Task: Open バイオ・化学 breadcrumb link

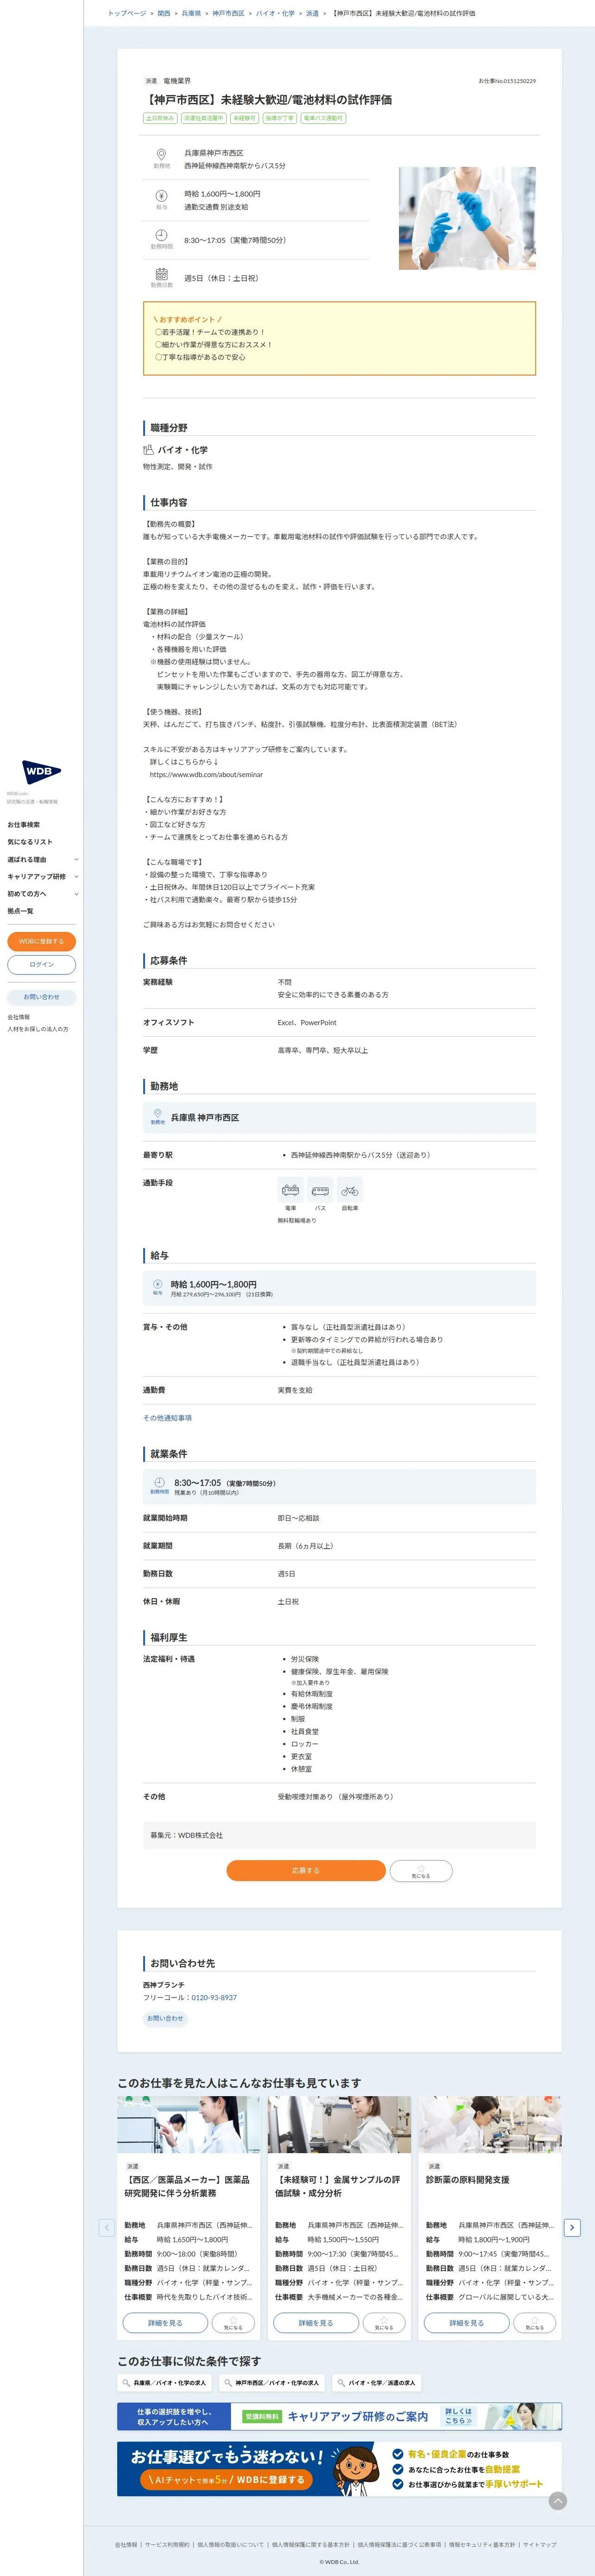Action: point(275,14)
